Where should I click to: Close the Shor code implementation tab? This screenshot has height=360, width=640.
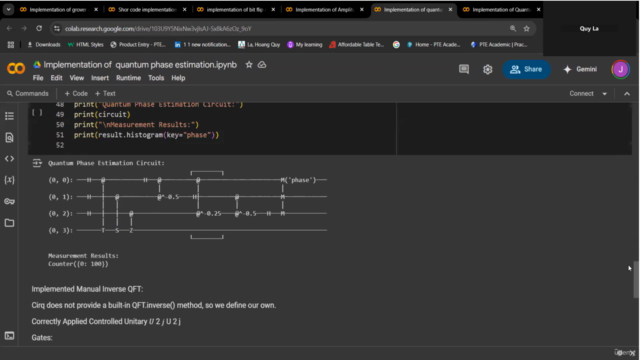tap(184, 9)
